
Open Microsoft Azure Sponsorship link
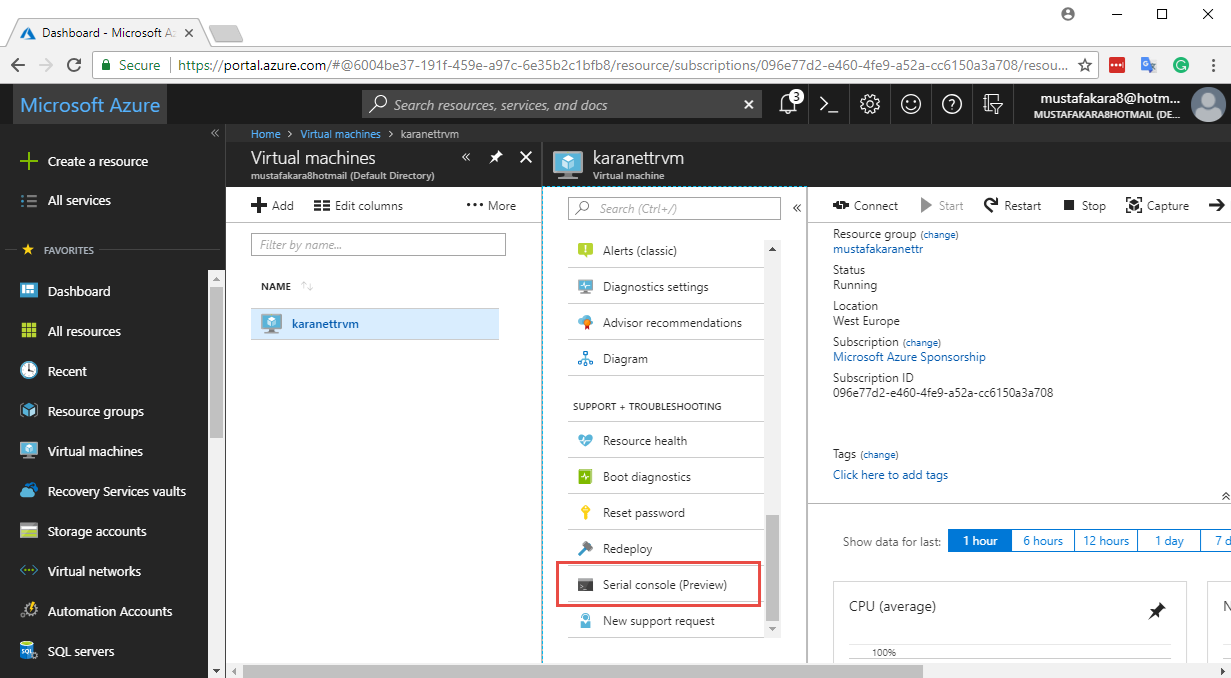tap(909, 357)
